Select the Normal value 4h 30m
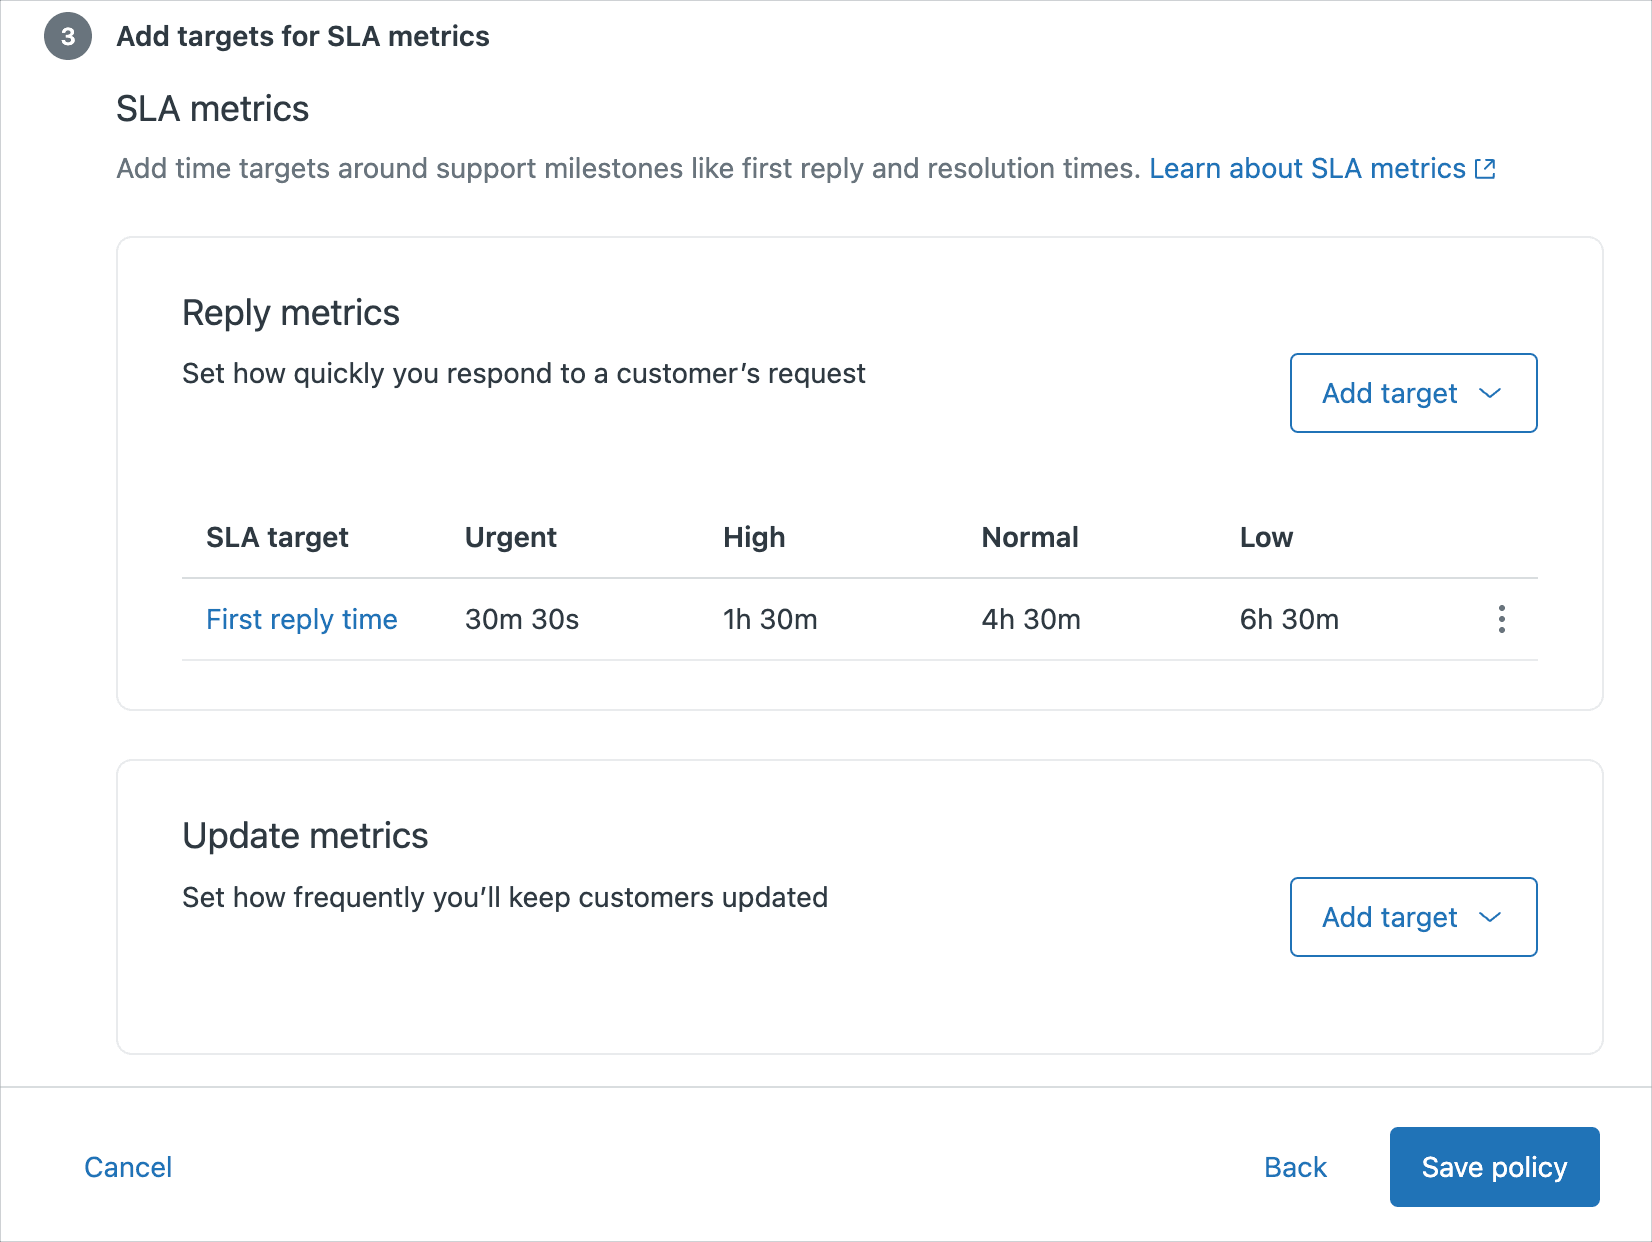This screenshot has width=1652, height=1242. [1029, 620]
